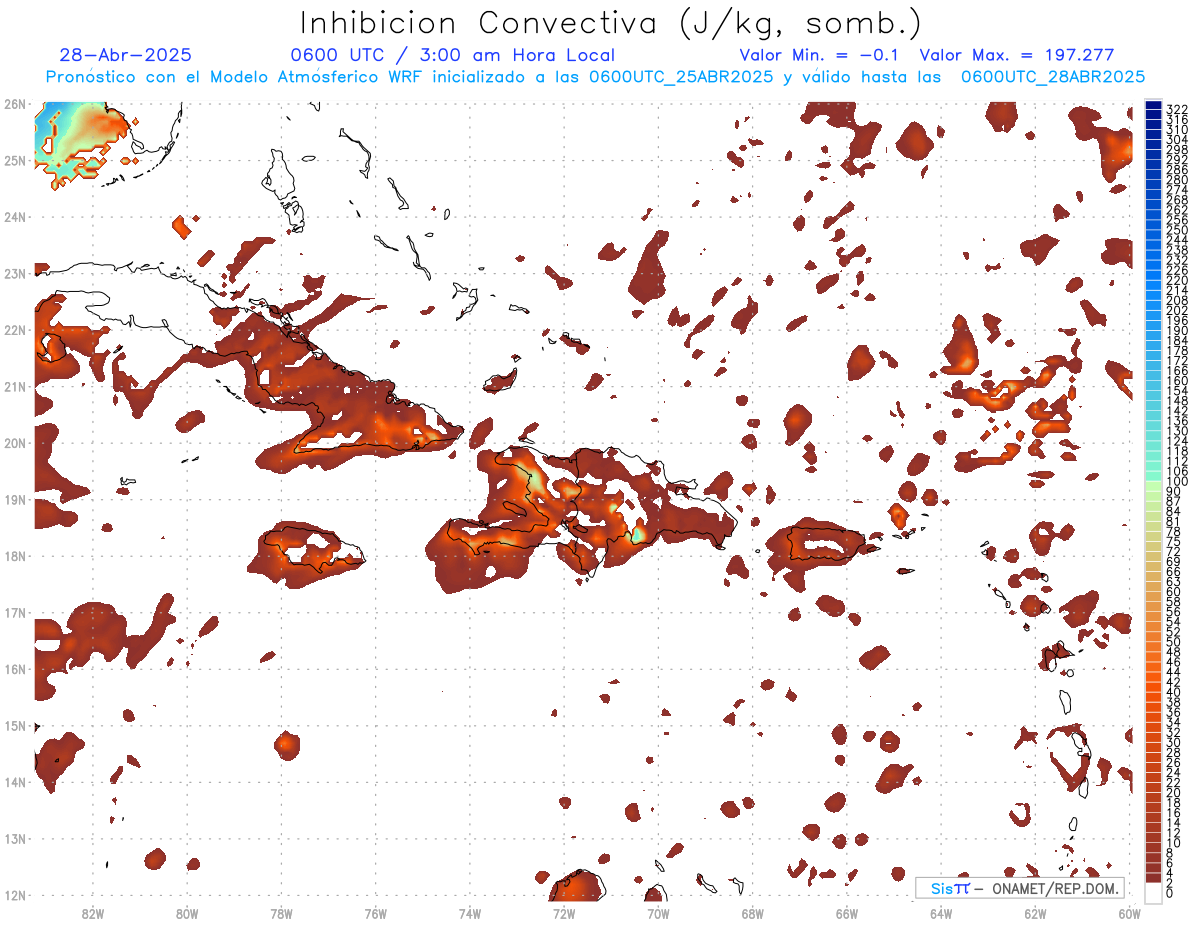Click the '322' value on the color legend

(x=1176, y=109)
